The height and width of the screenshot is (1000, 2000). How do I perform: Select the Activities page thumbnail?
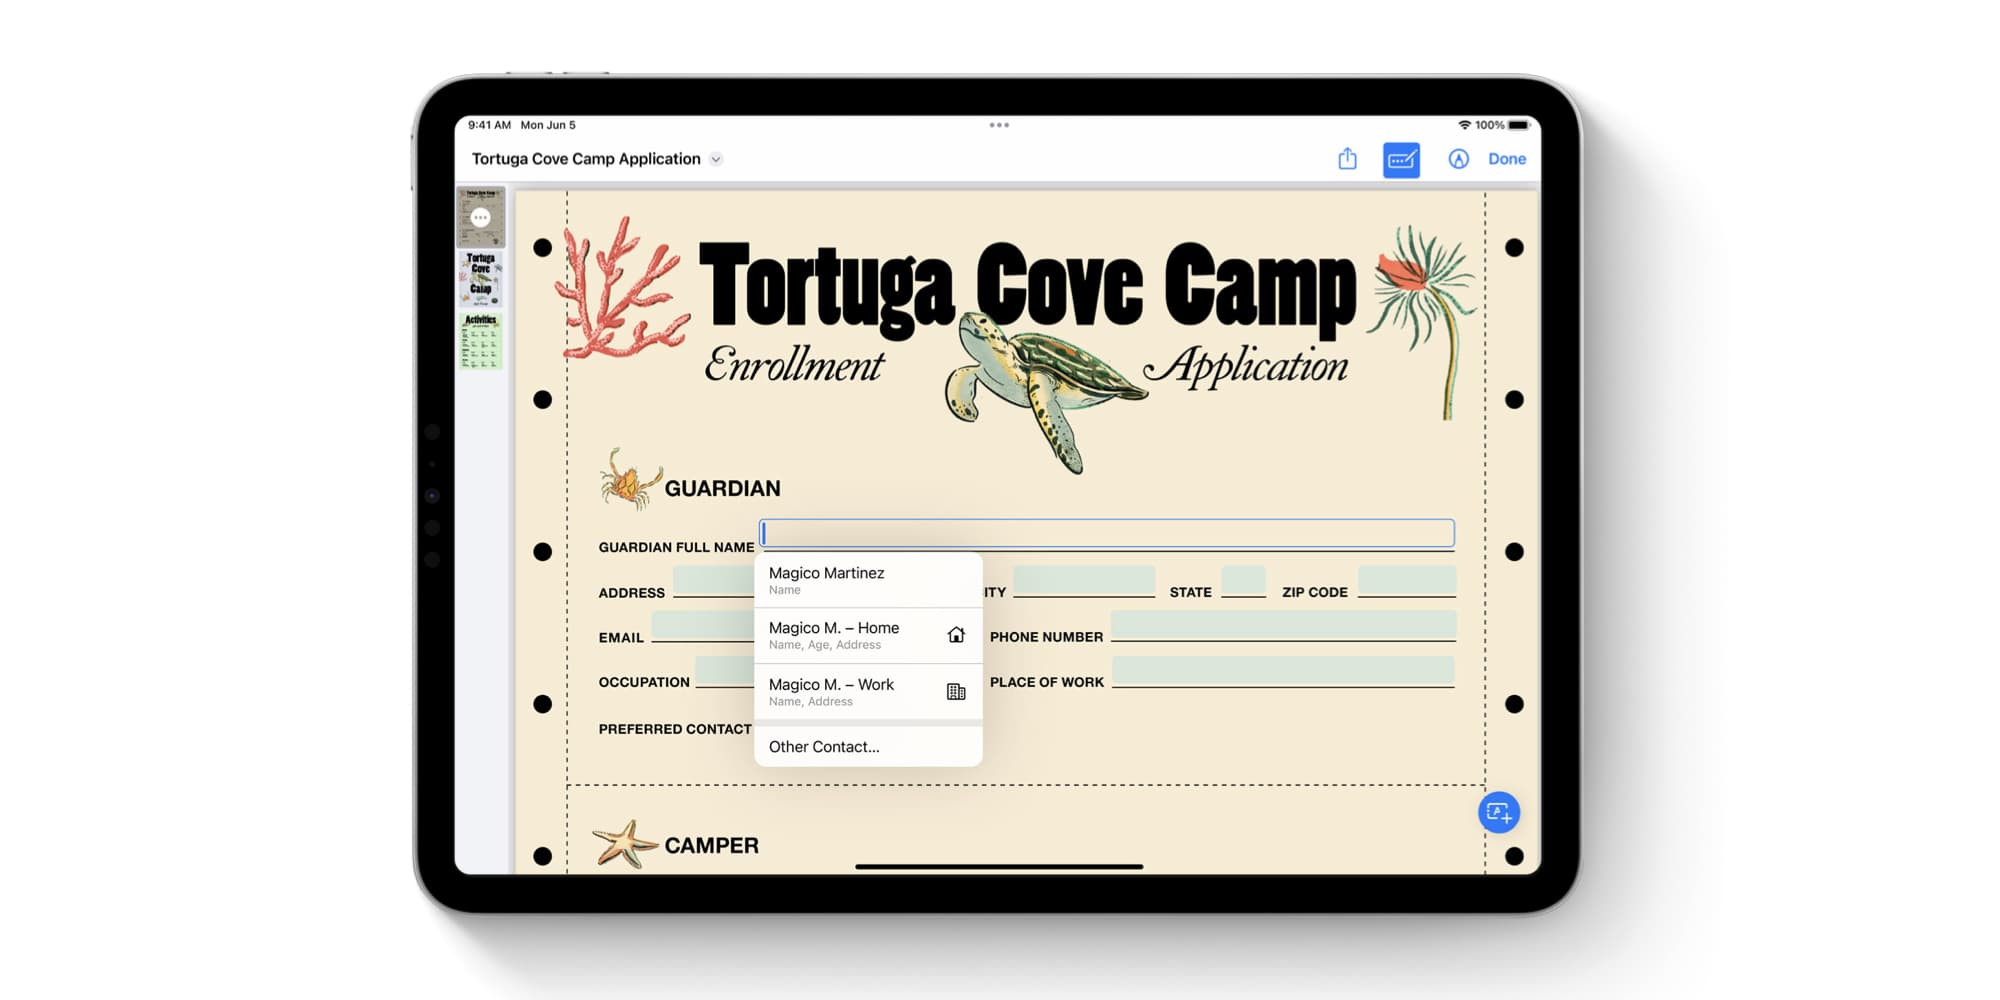coord(481,342)
